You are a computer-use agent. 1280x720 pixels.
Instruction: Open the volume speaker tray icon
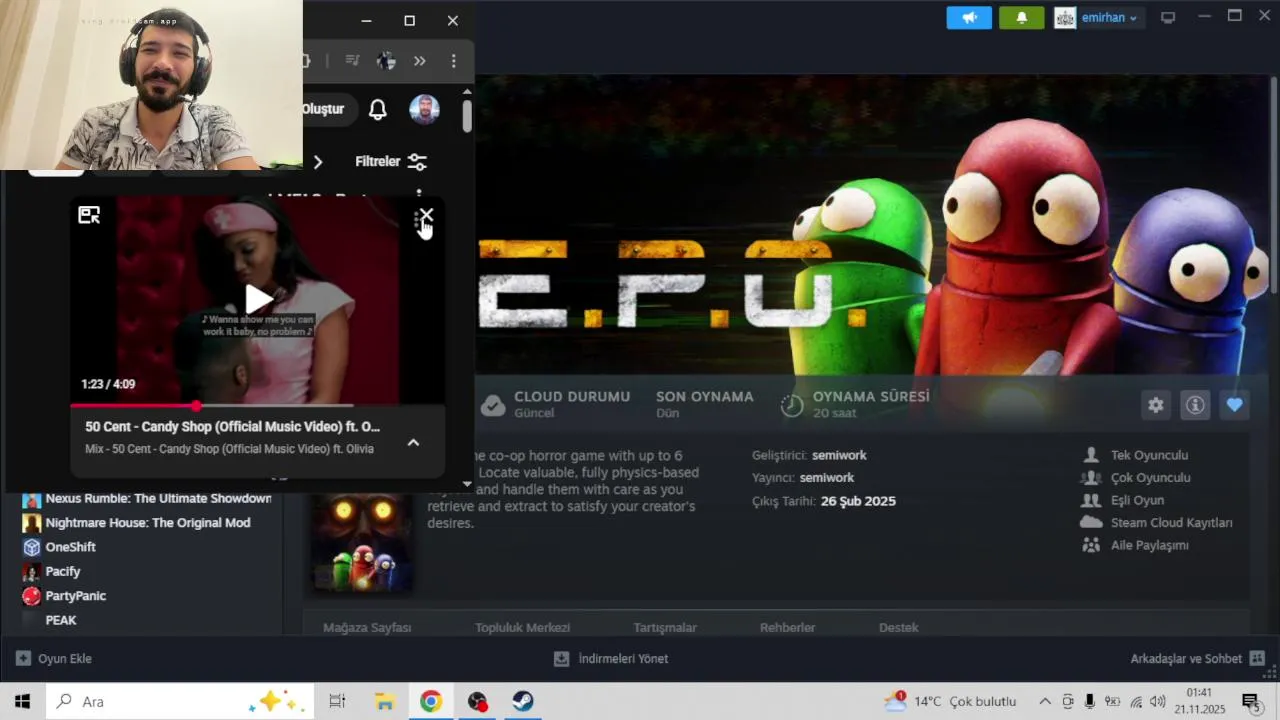(x=1158, y=701)
